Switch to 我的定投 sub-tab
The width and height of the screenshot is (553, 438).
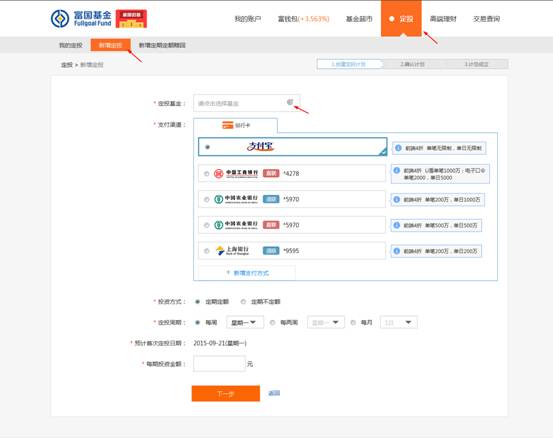click(x=71, y=45)
